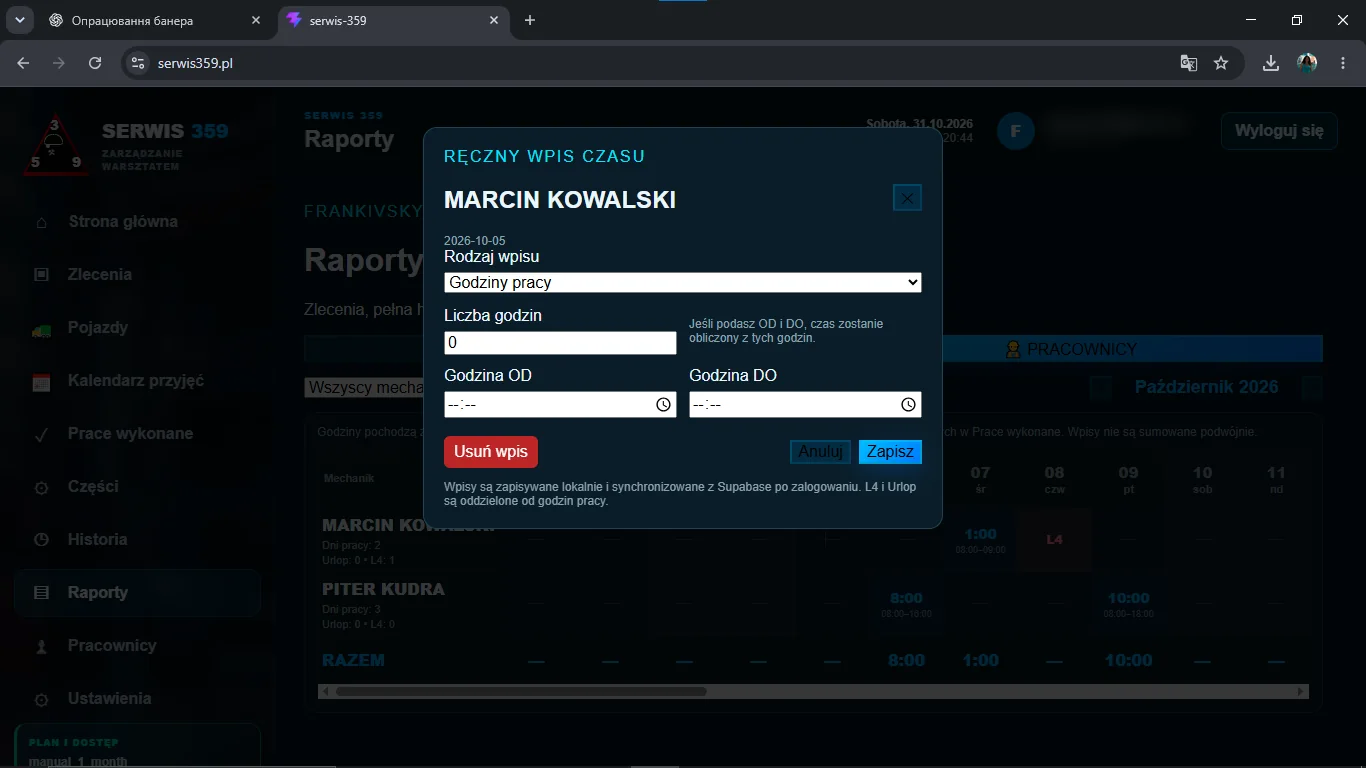Open Strona główna in the sidebar

tap(138, 222)
